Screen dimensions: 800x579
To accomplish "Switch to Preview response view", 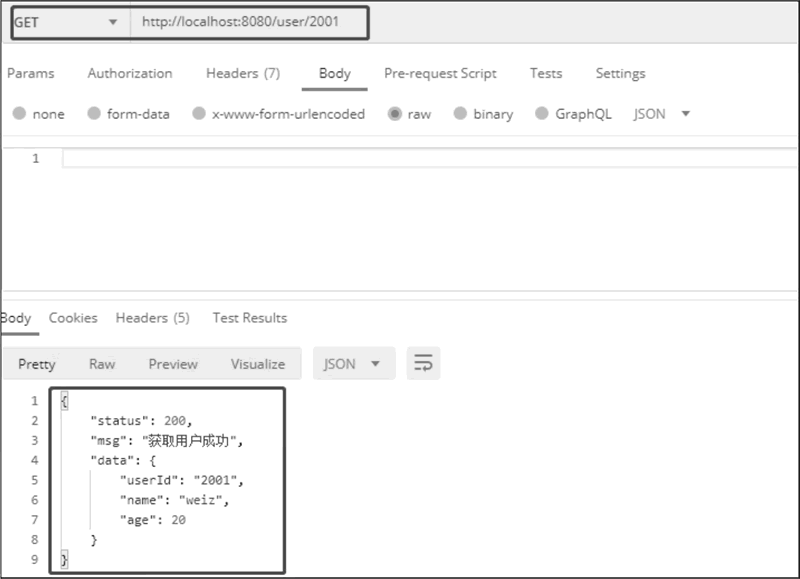I will tap(173, 364).
